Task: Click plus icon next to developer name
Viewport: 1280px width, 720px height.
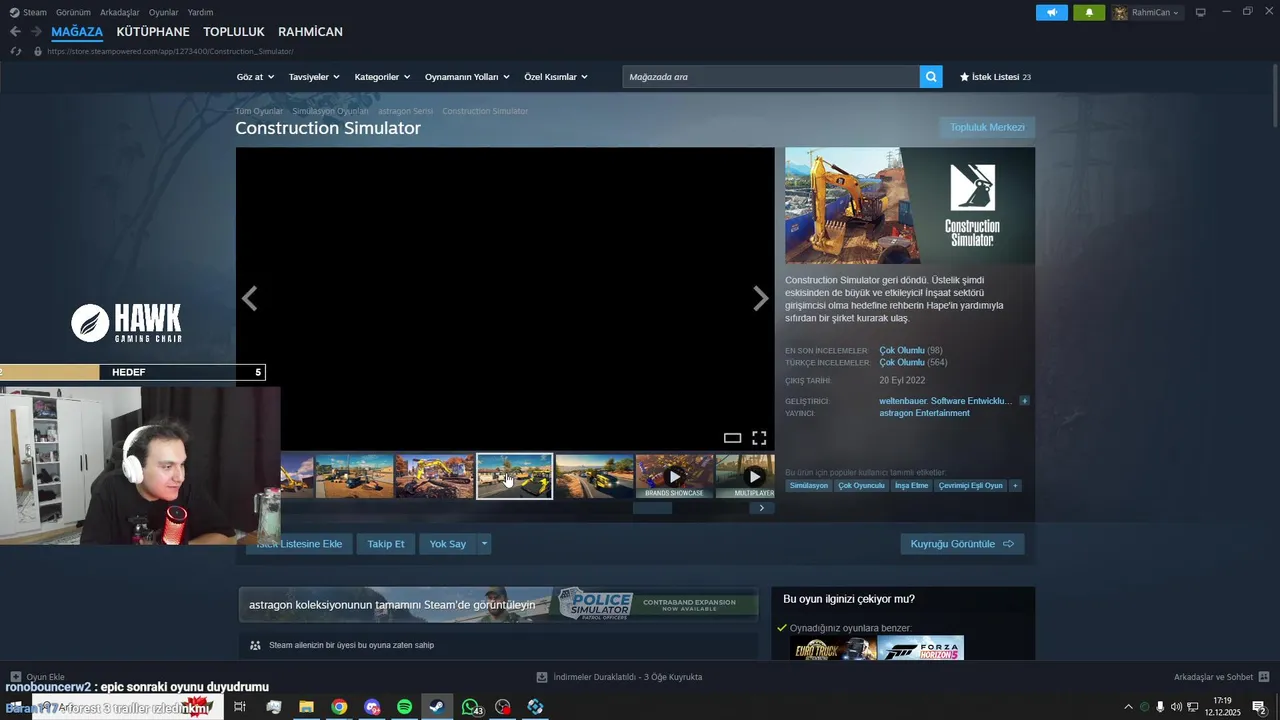Action: [x=1024, y=401]
